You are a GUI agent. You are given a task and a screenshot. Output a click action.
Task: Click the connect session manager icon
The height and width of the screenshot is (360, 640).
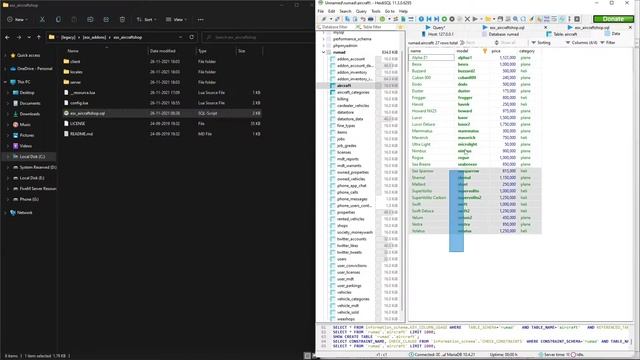coord(324,19)
